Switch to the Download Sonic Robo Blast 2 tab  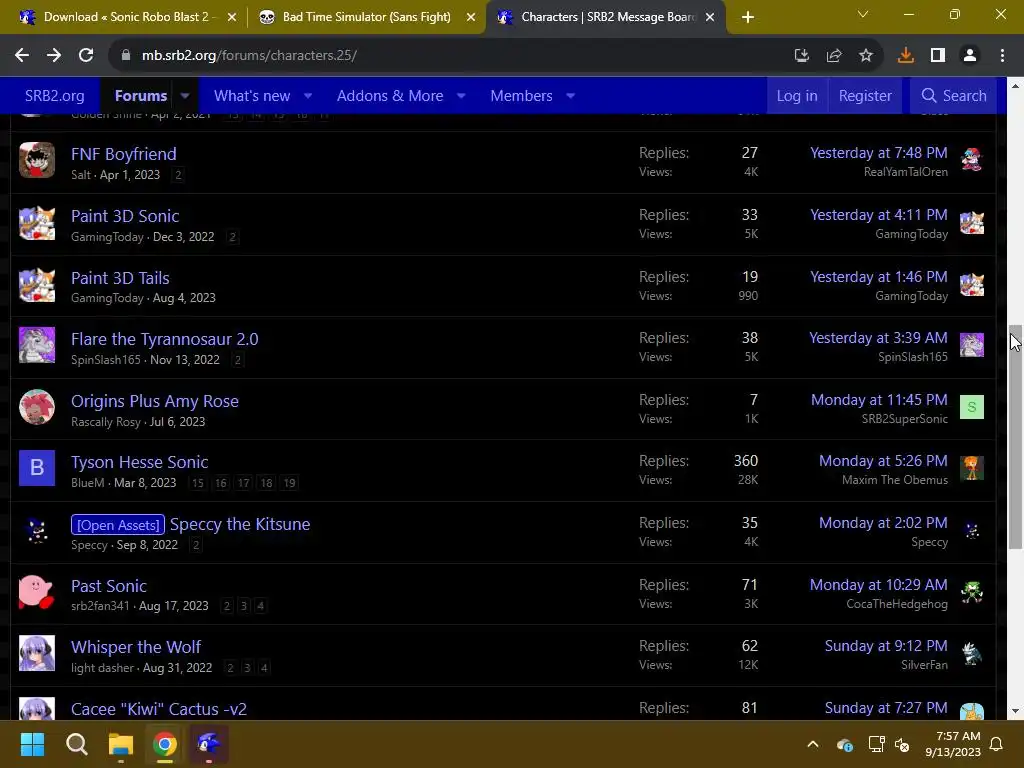pyautogui.click(x=127, y=17)
